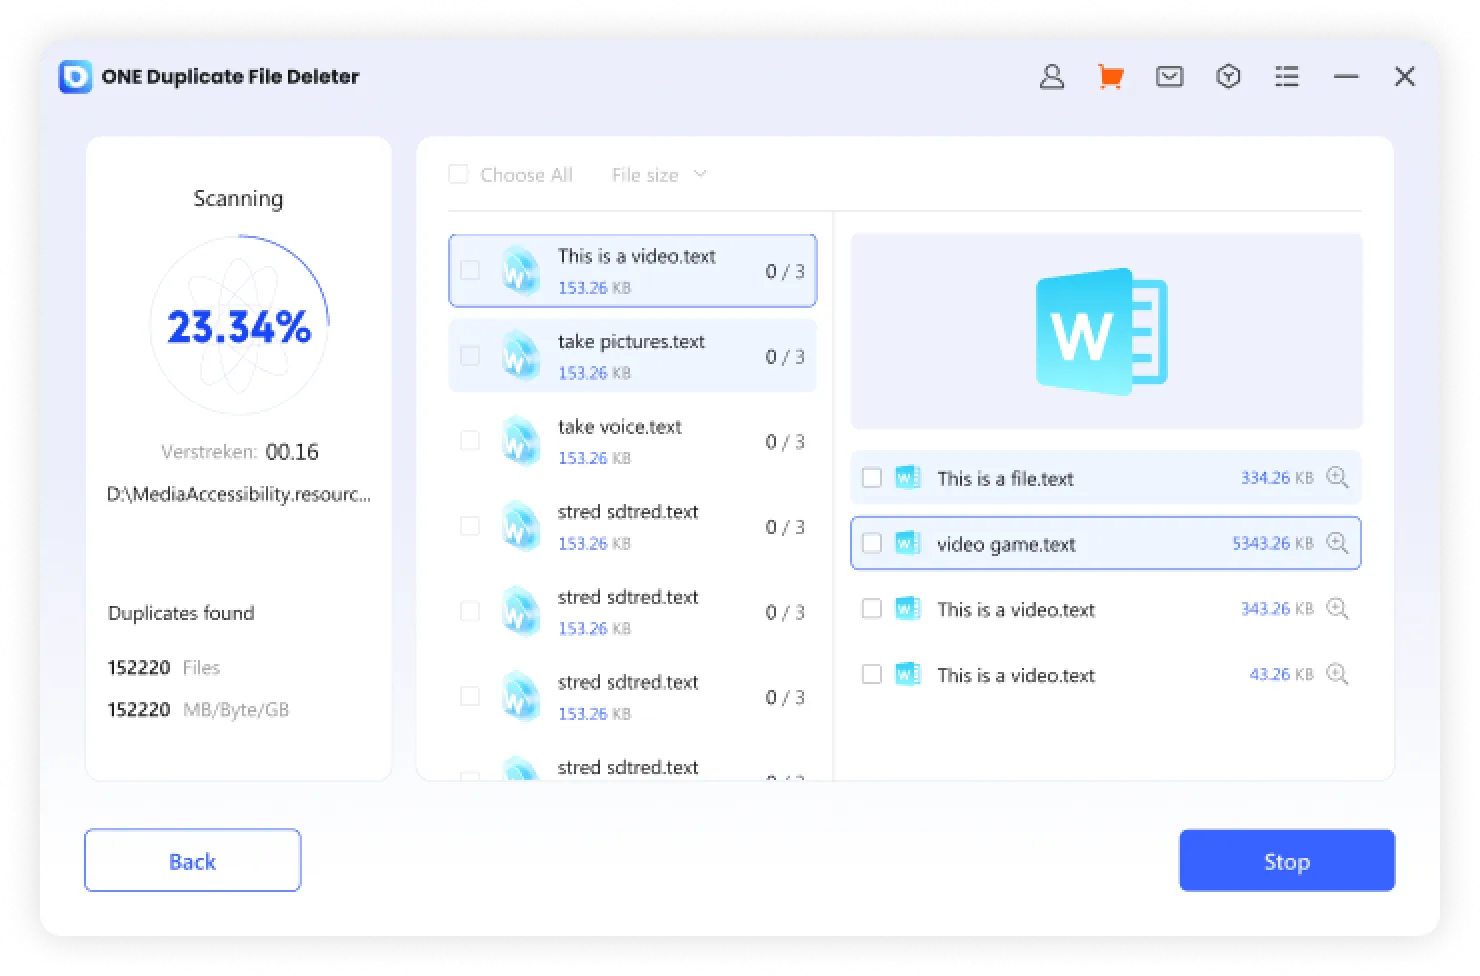Click Word icon beside This is a file.text
This screenshot has width=1480, height=976.
click(907, 478)
